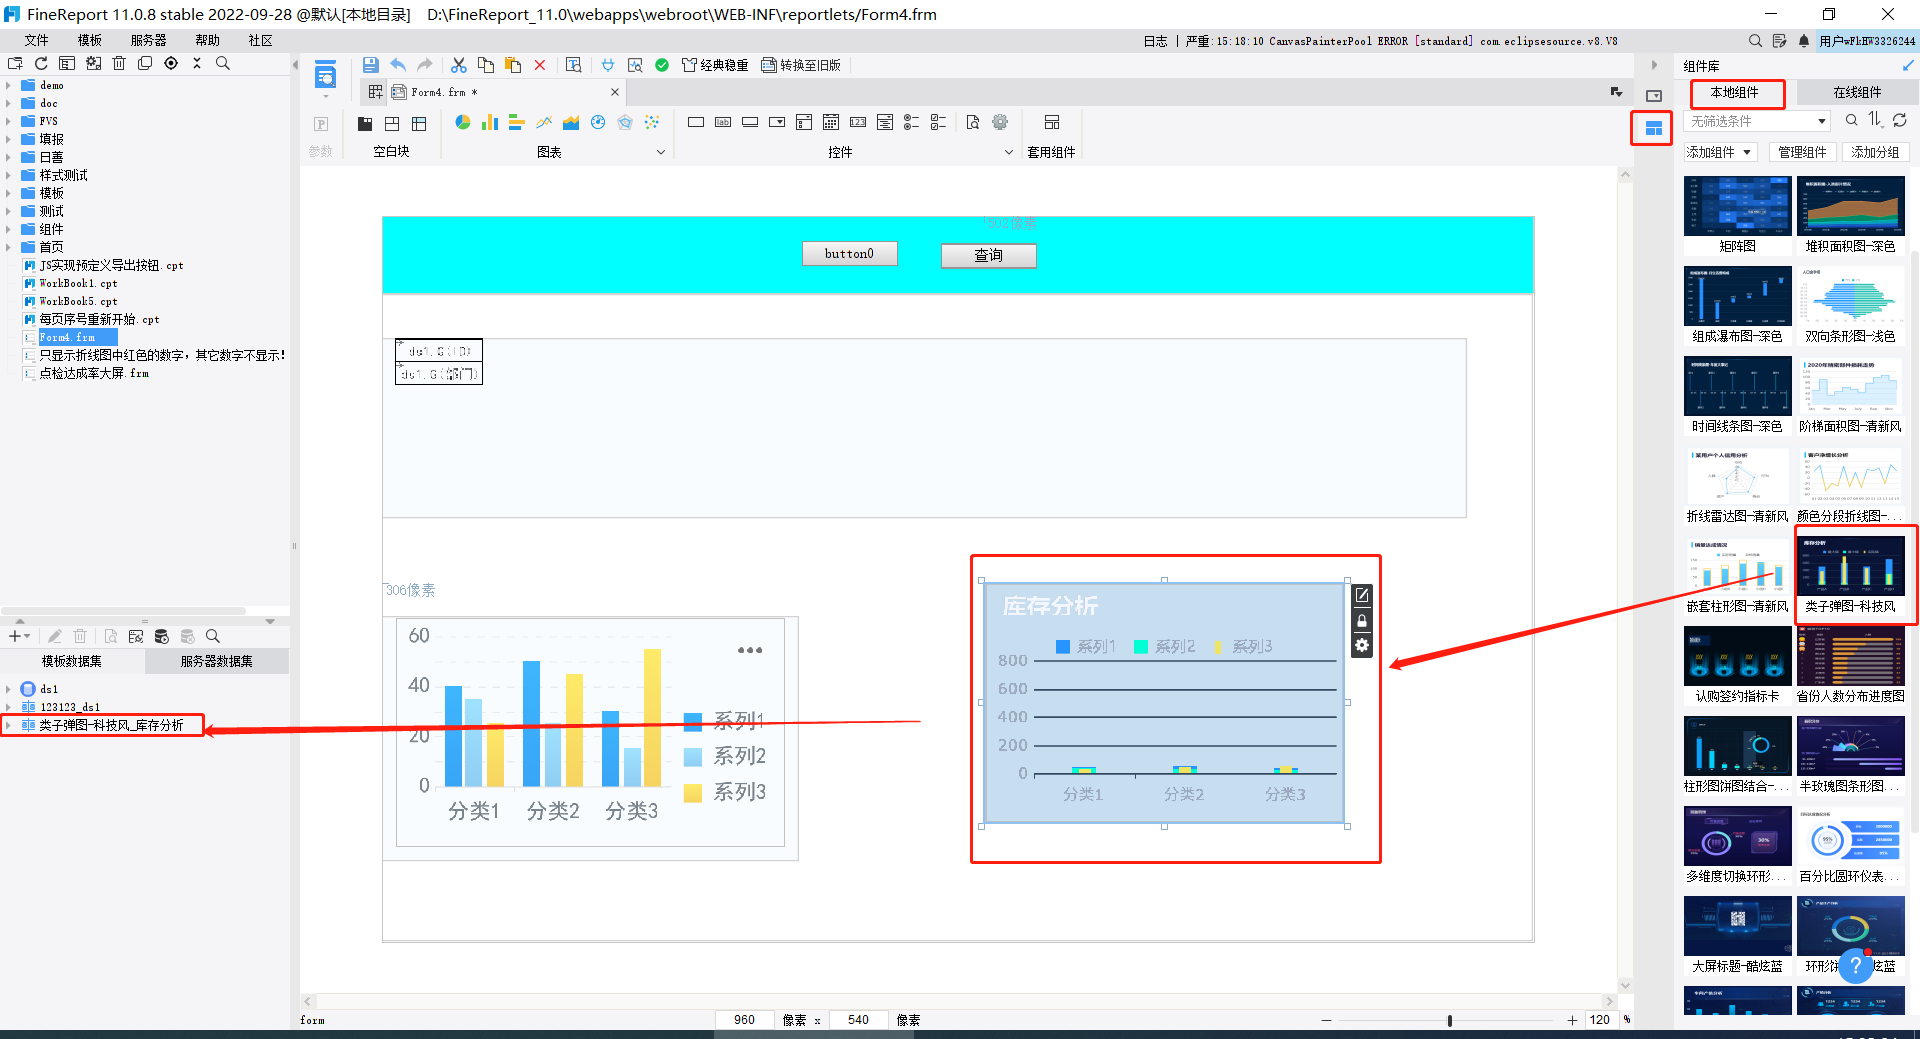
Task: Open the 无筛选条件 filter dropdown
Action: 1757,121
